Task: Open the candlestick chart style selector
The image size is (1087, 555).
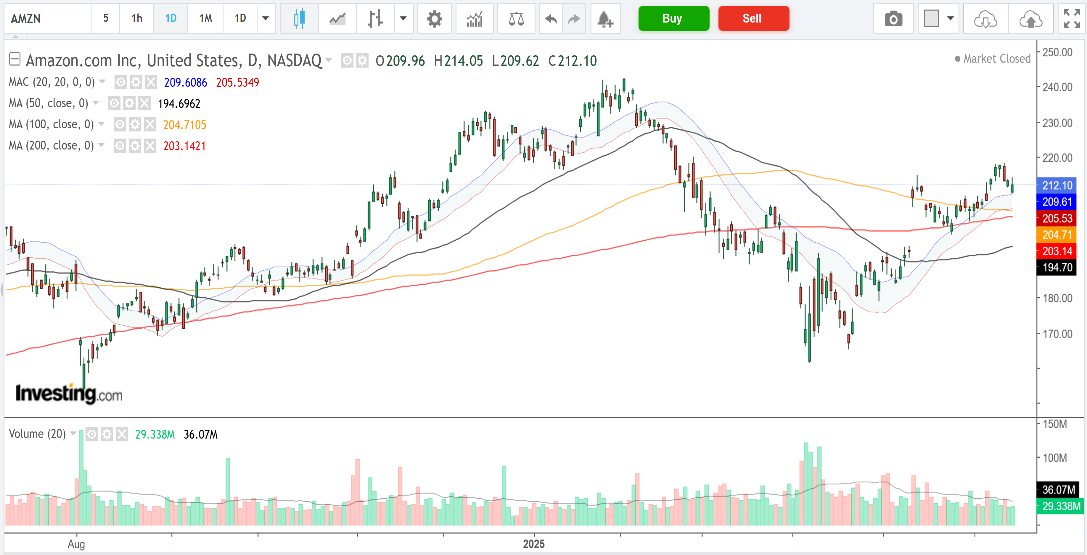Action: pos(299,19)
